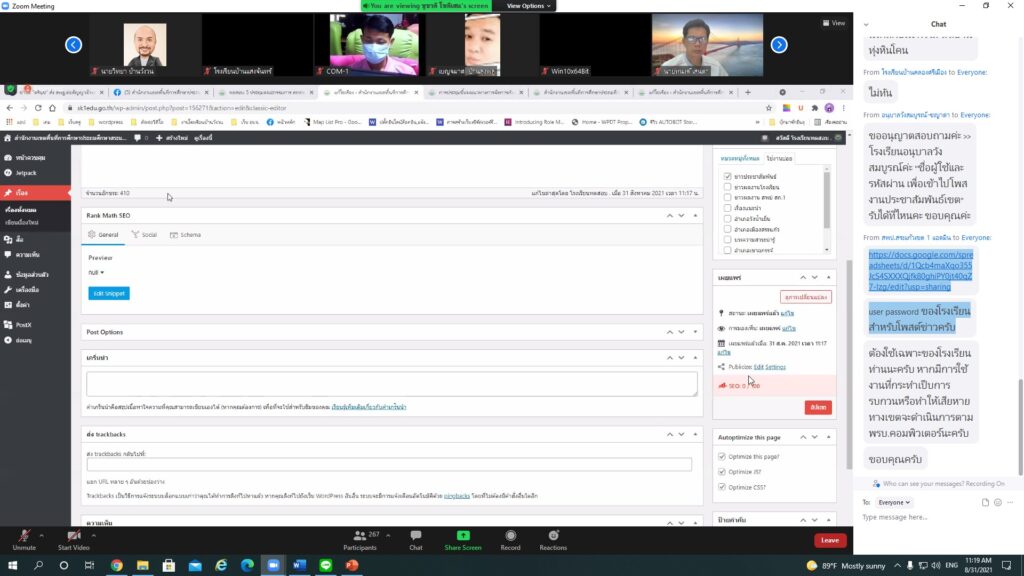Open Microsoft Word from the taskbar
This screenshot has width=1024, height=576.
click(x=299, y=565)
